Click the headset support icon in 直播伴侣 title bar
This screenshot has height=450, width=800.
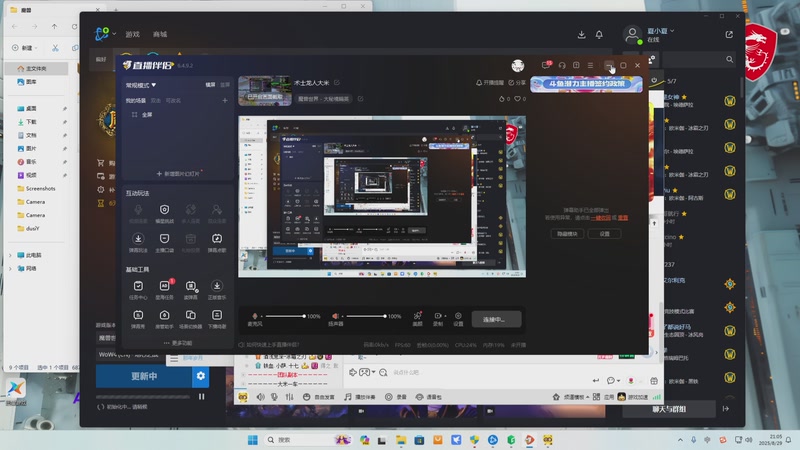562,65
